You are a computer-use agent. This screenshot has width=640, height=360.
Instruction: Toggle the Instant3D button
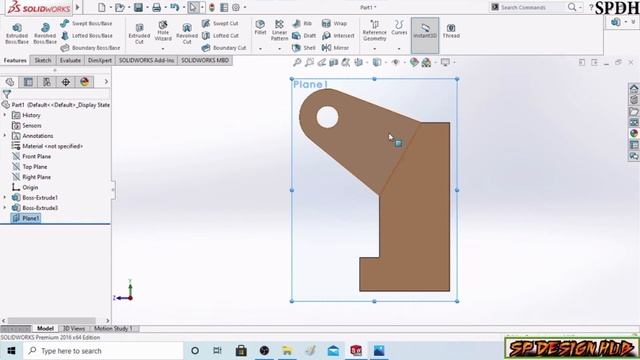[425, 35]
